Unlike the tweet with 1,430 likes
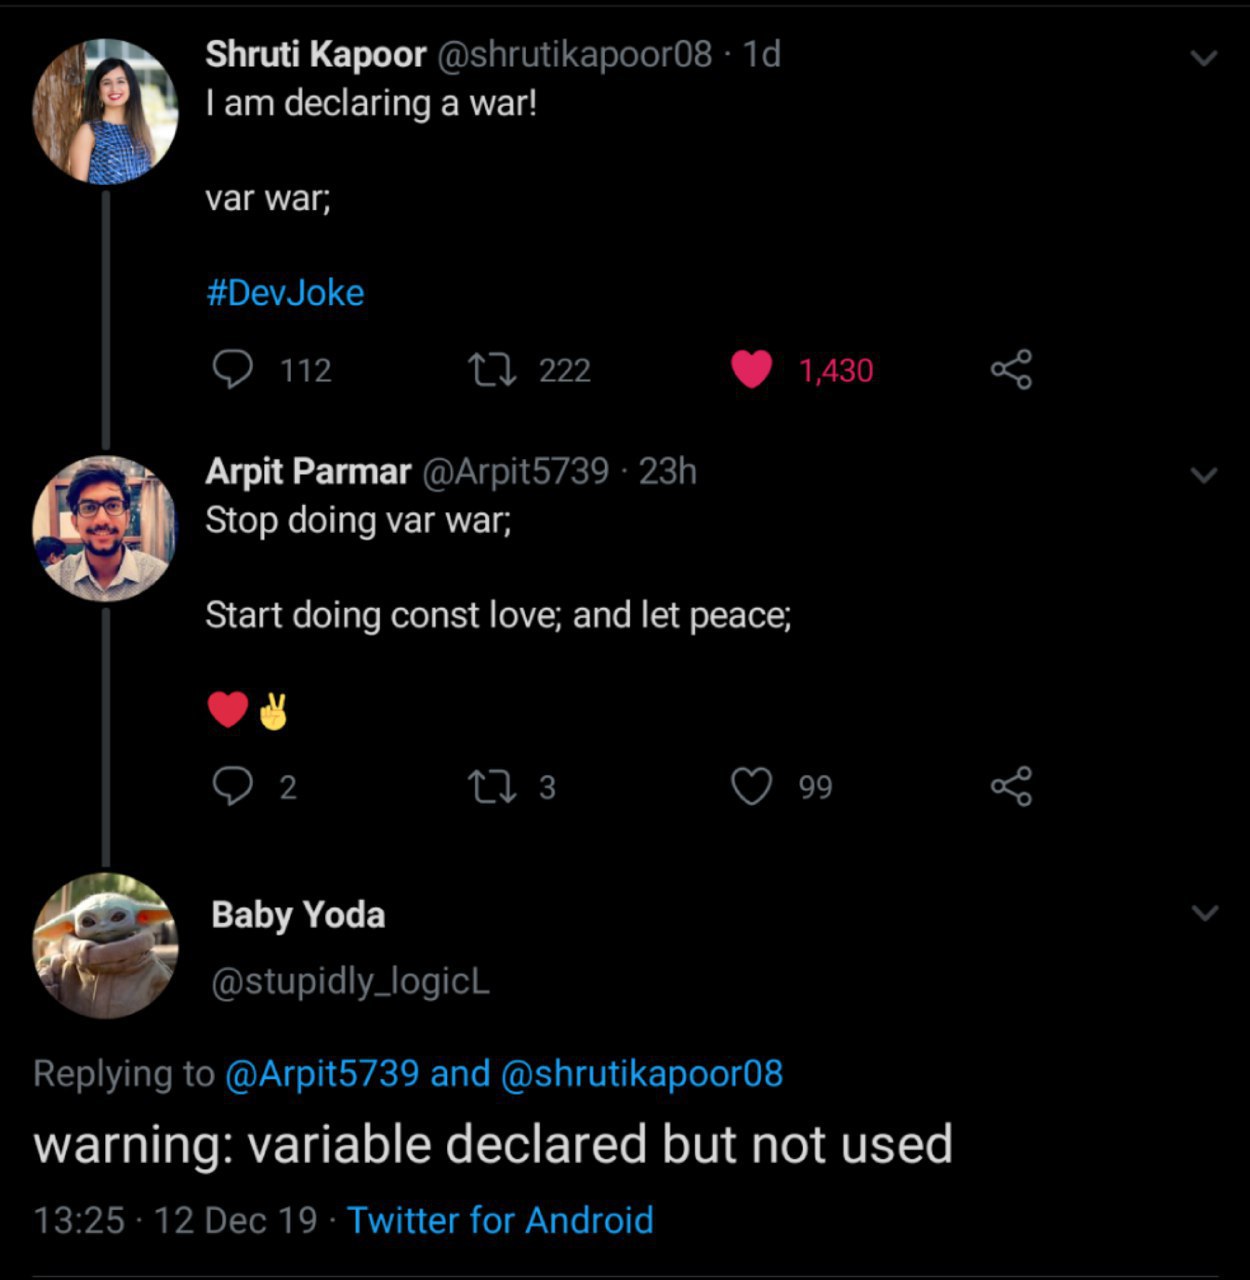The height and width of the screenshot is (1280, 1250). [x=751, y=369]
